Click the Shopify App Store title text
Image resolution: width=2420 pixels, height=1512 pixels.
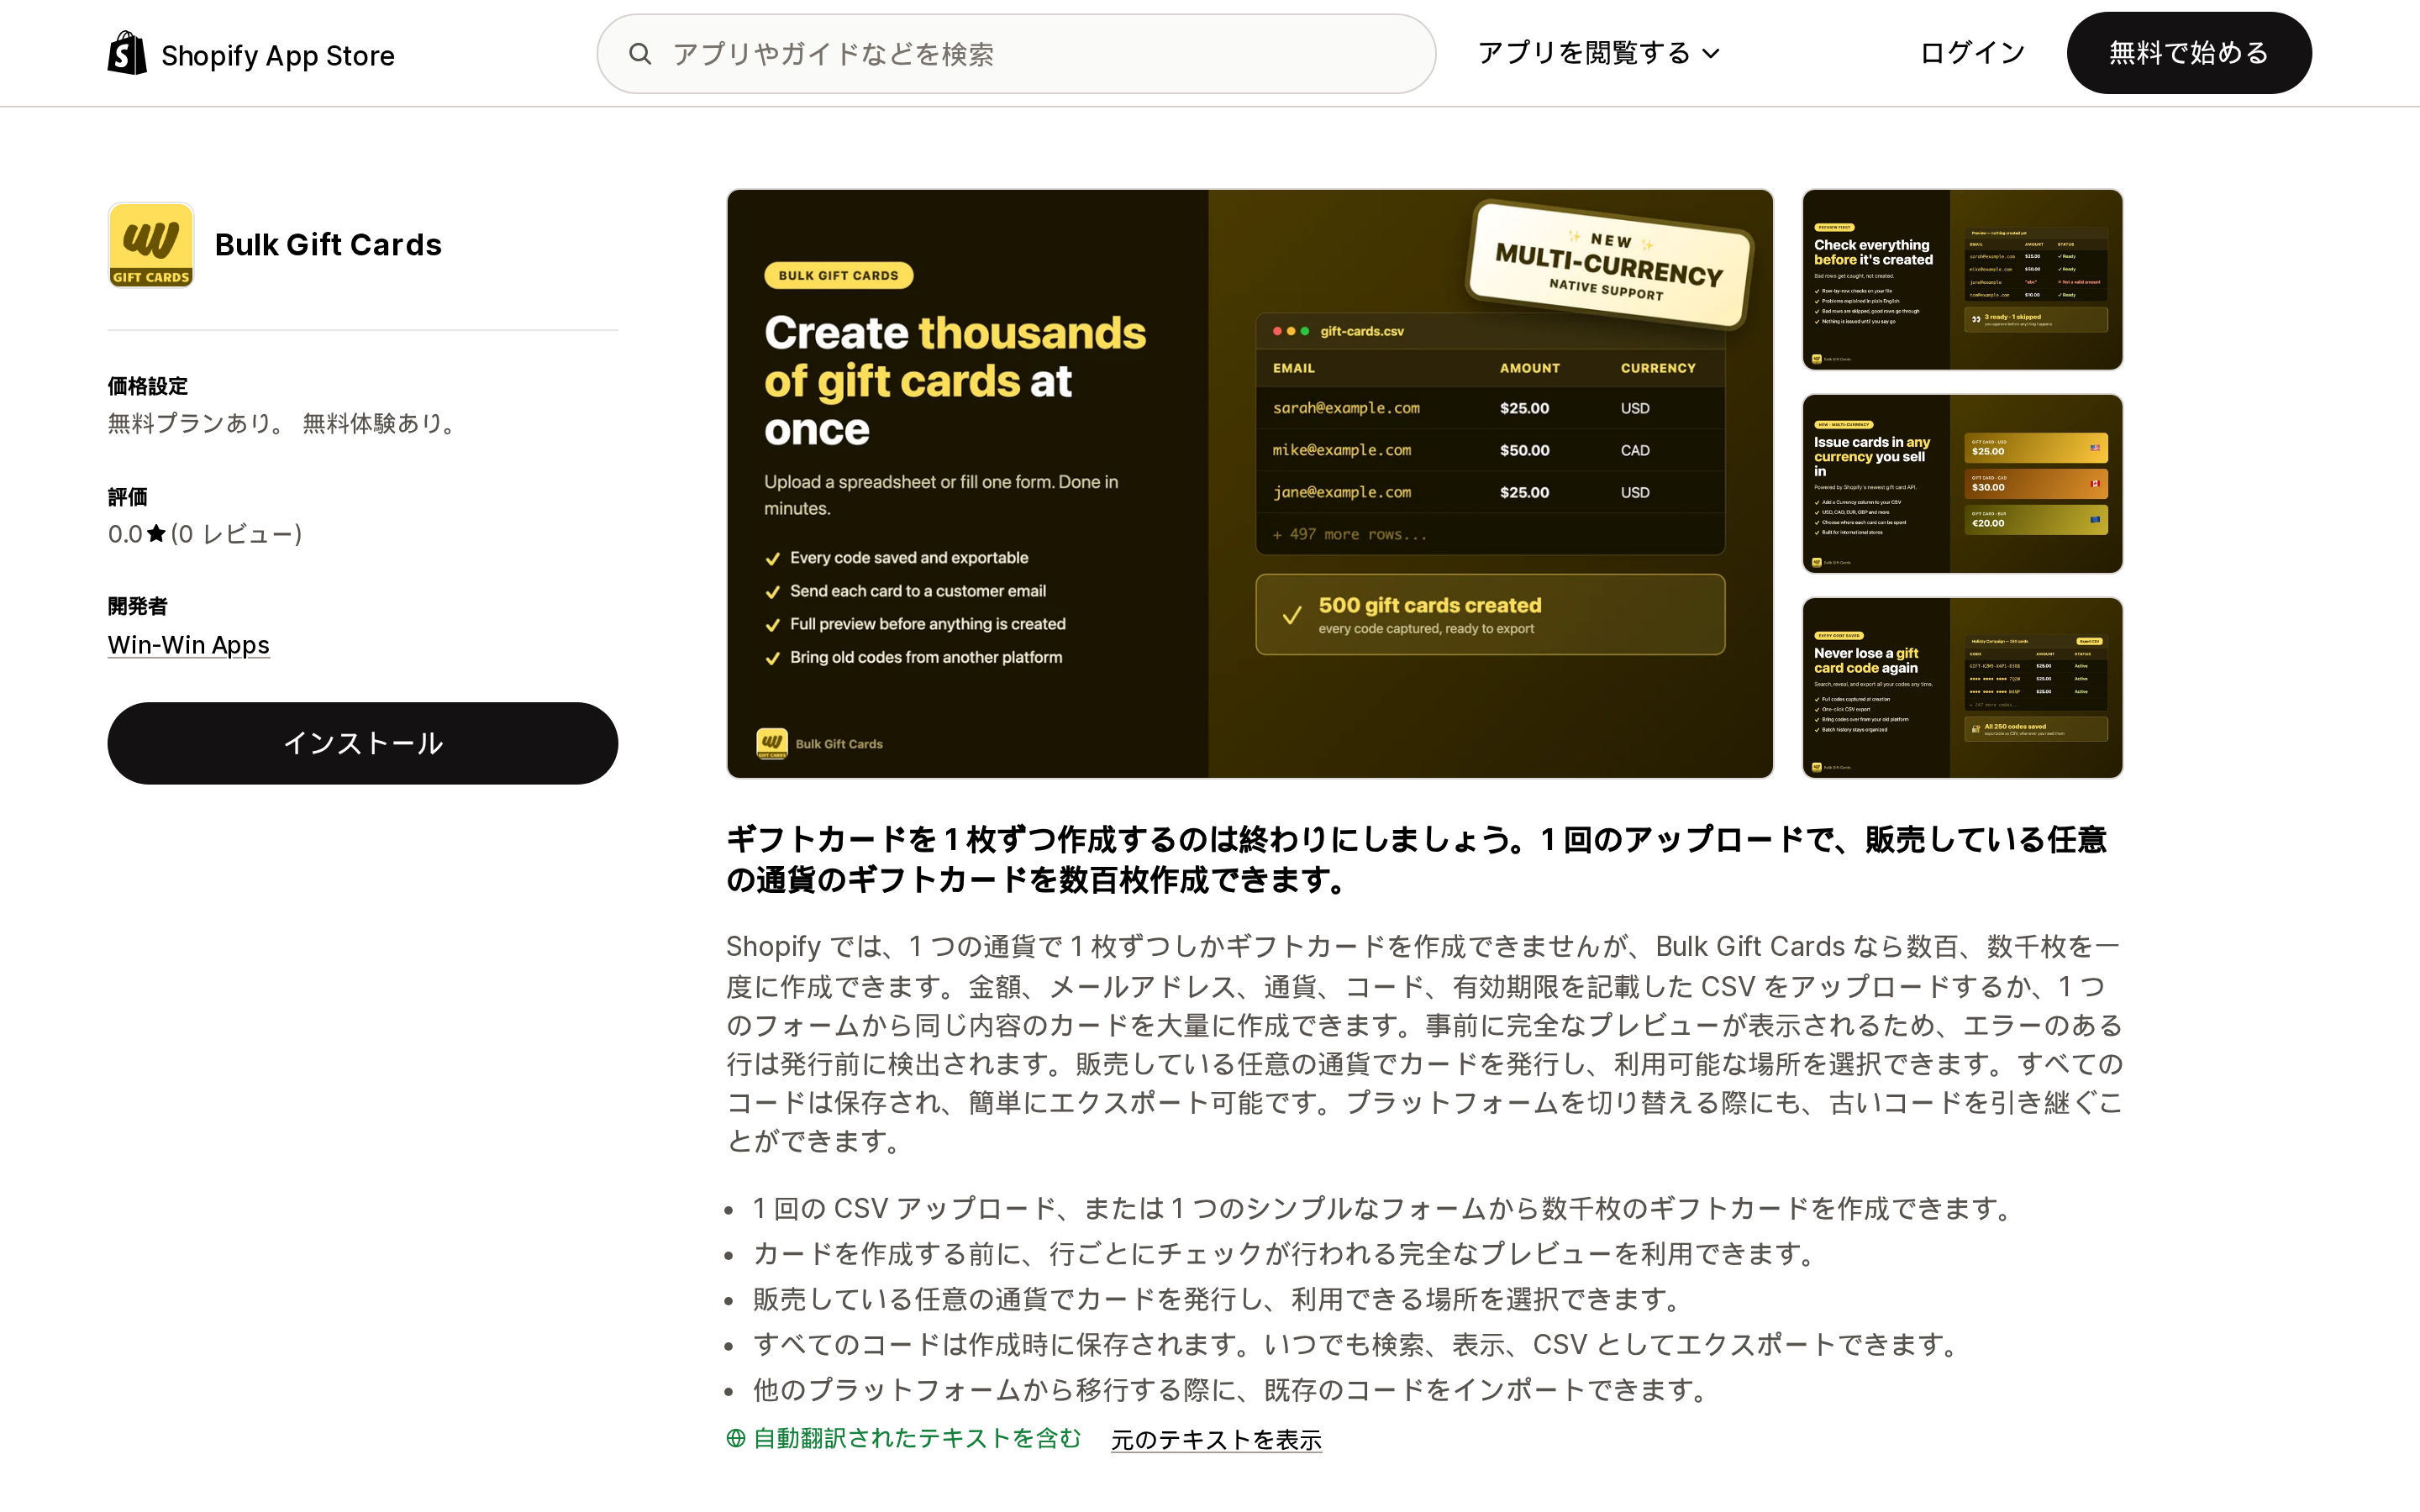pyautogui.click(x=278, y=55)
